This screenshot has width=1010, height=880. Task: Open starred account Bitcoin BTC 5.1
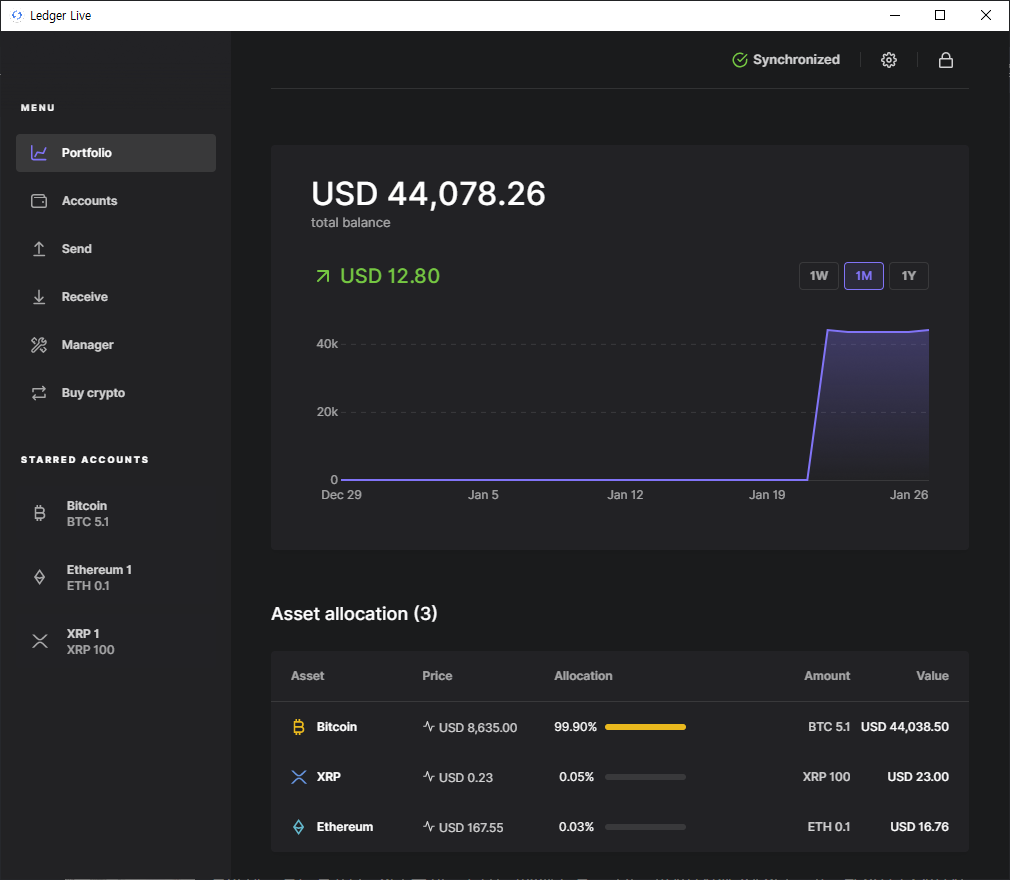pos(116,513)
